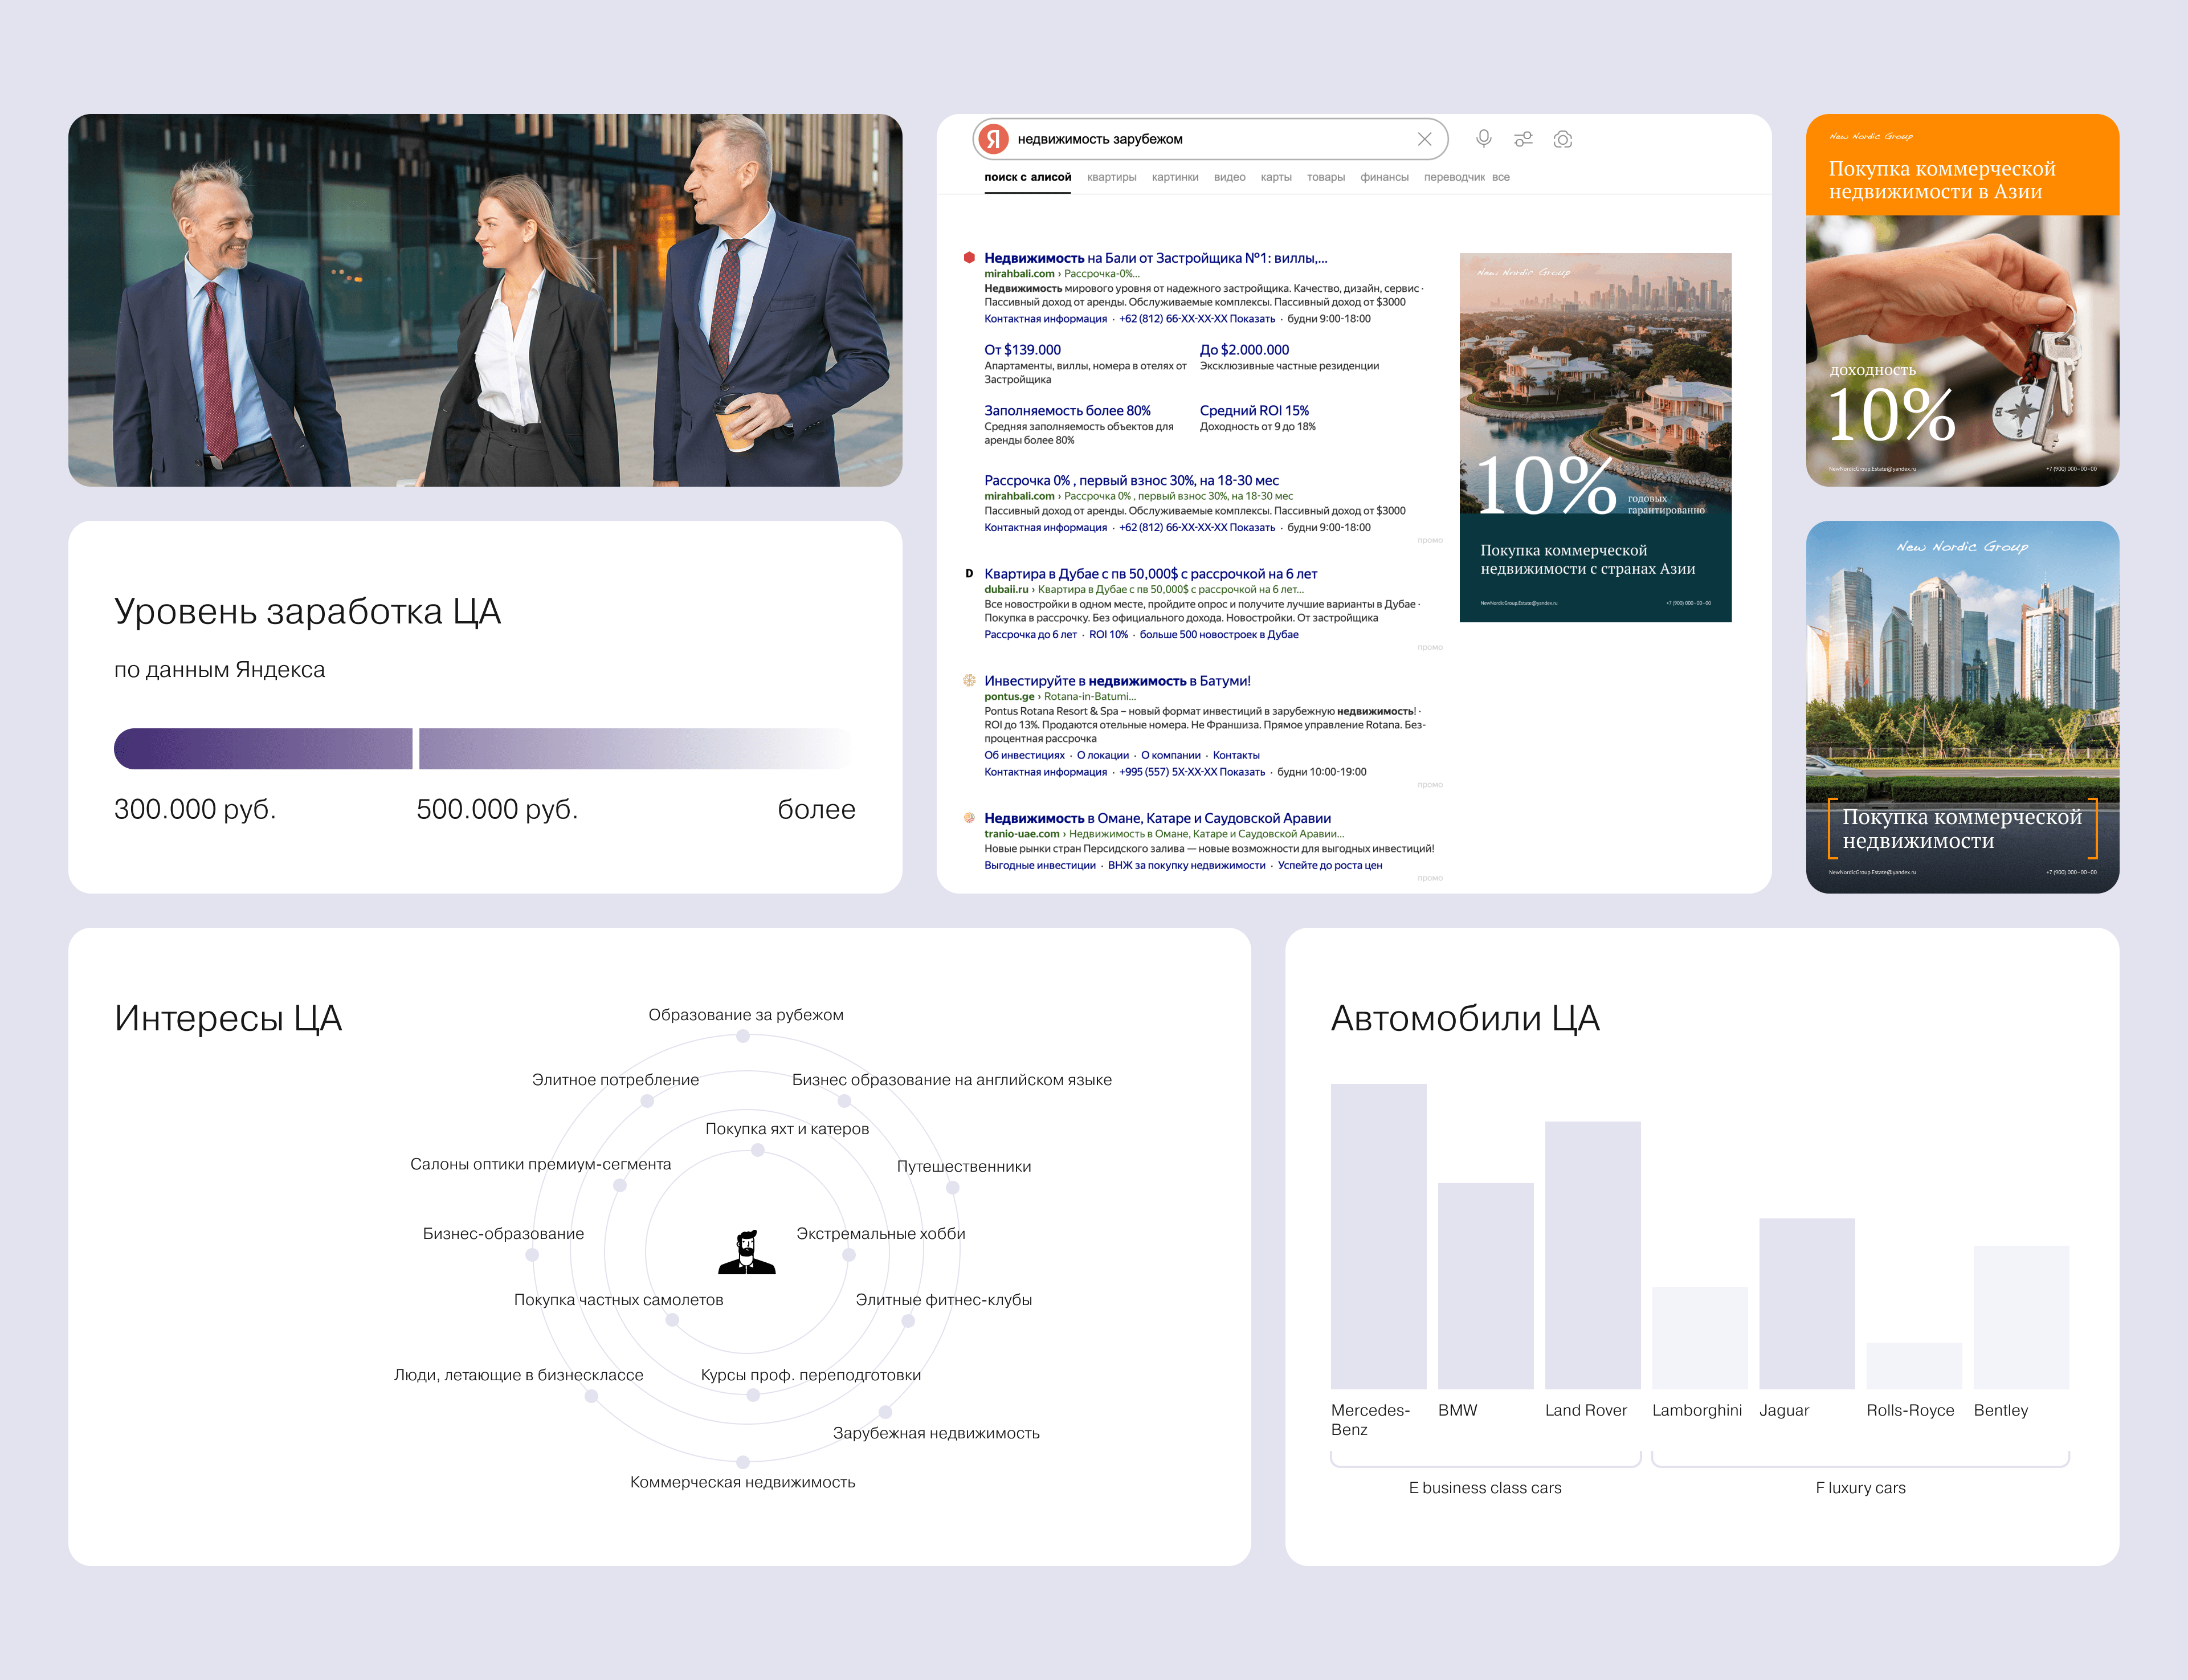Open Квартира в Дубае с пв 50,000$ result
The height and width of the screenshot is (1680, 2188).
click(1150, 574)
